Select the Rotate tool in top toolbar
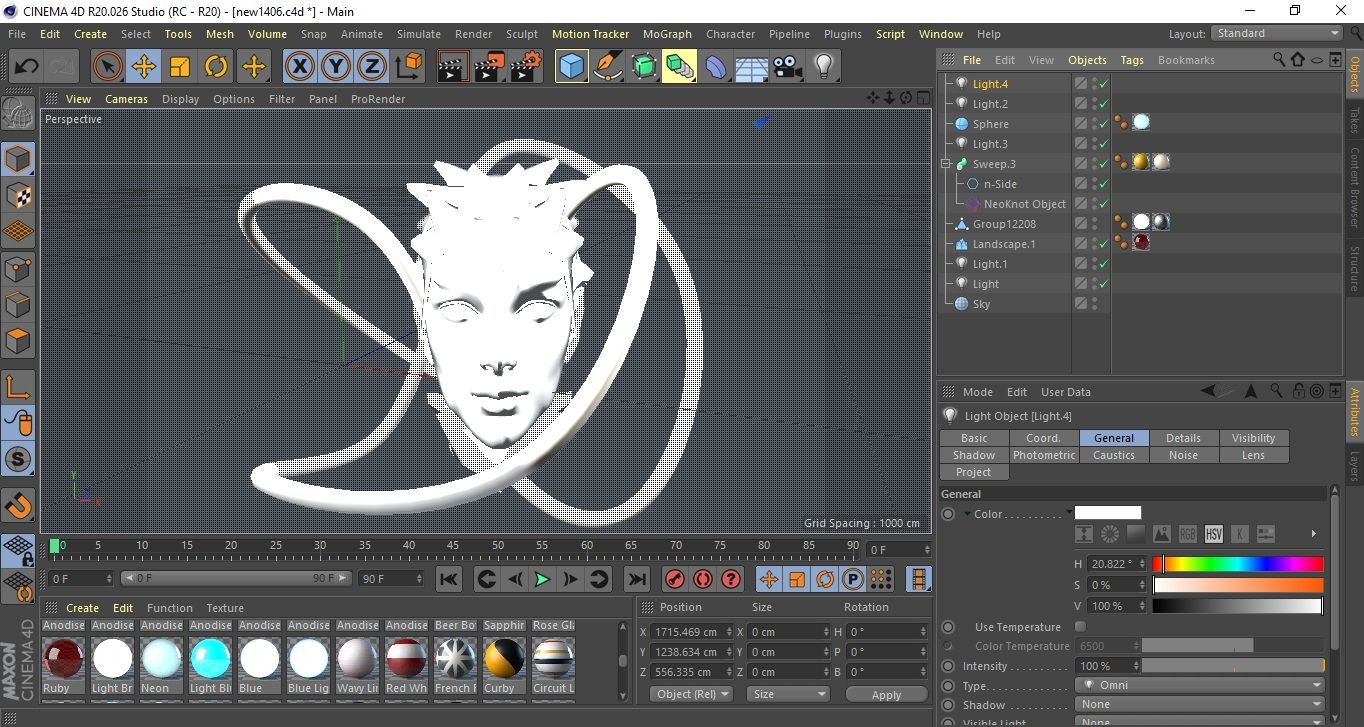 (216, 67)
